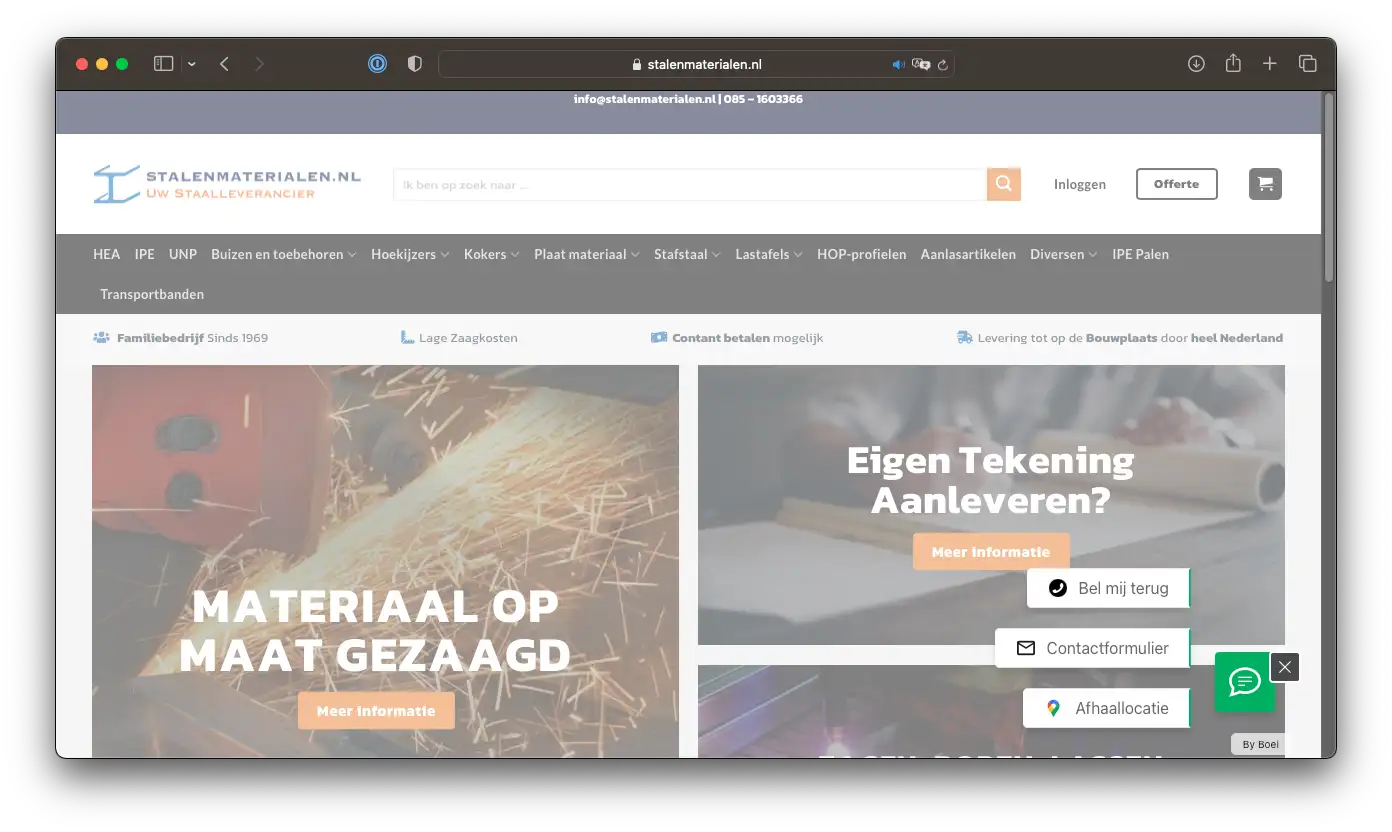1392x832 pixels.
Task: Open the Safari share menu
Action: pyautogui.click(x=1233, y=63)
